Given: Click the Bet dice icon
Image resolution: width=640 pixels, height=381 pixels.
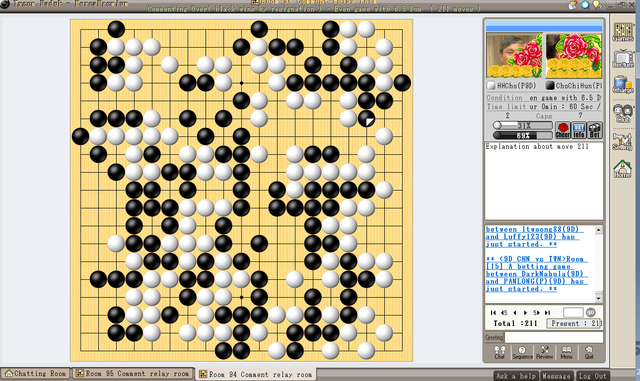Looking at the screenshot, I should click(x=595, y=130).
